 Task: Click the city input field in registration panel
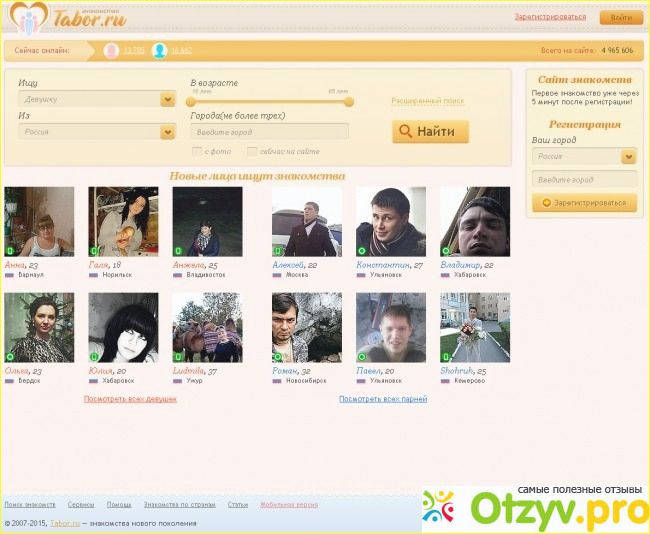click(x=584, y=179)
